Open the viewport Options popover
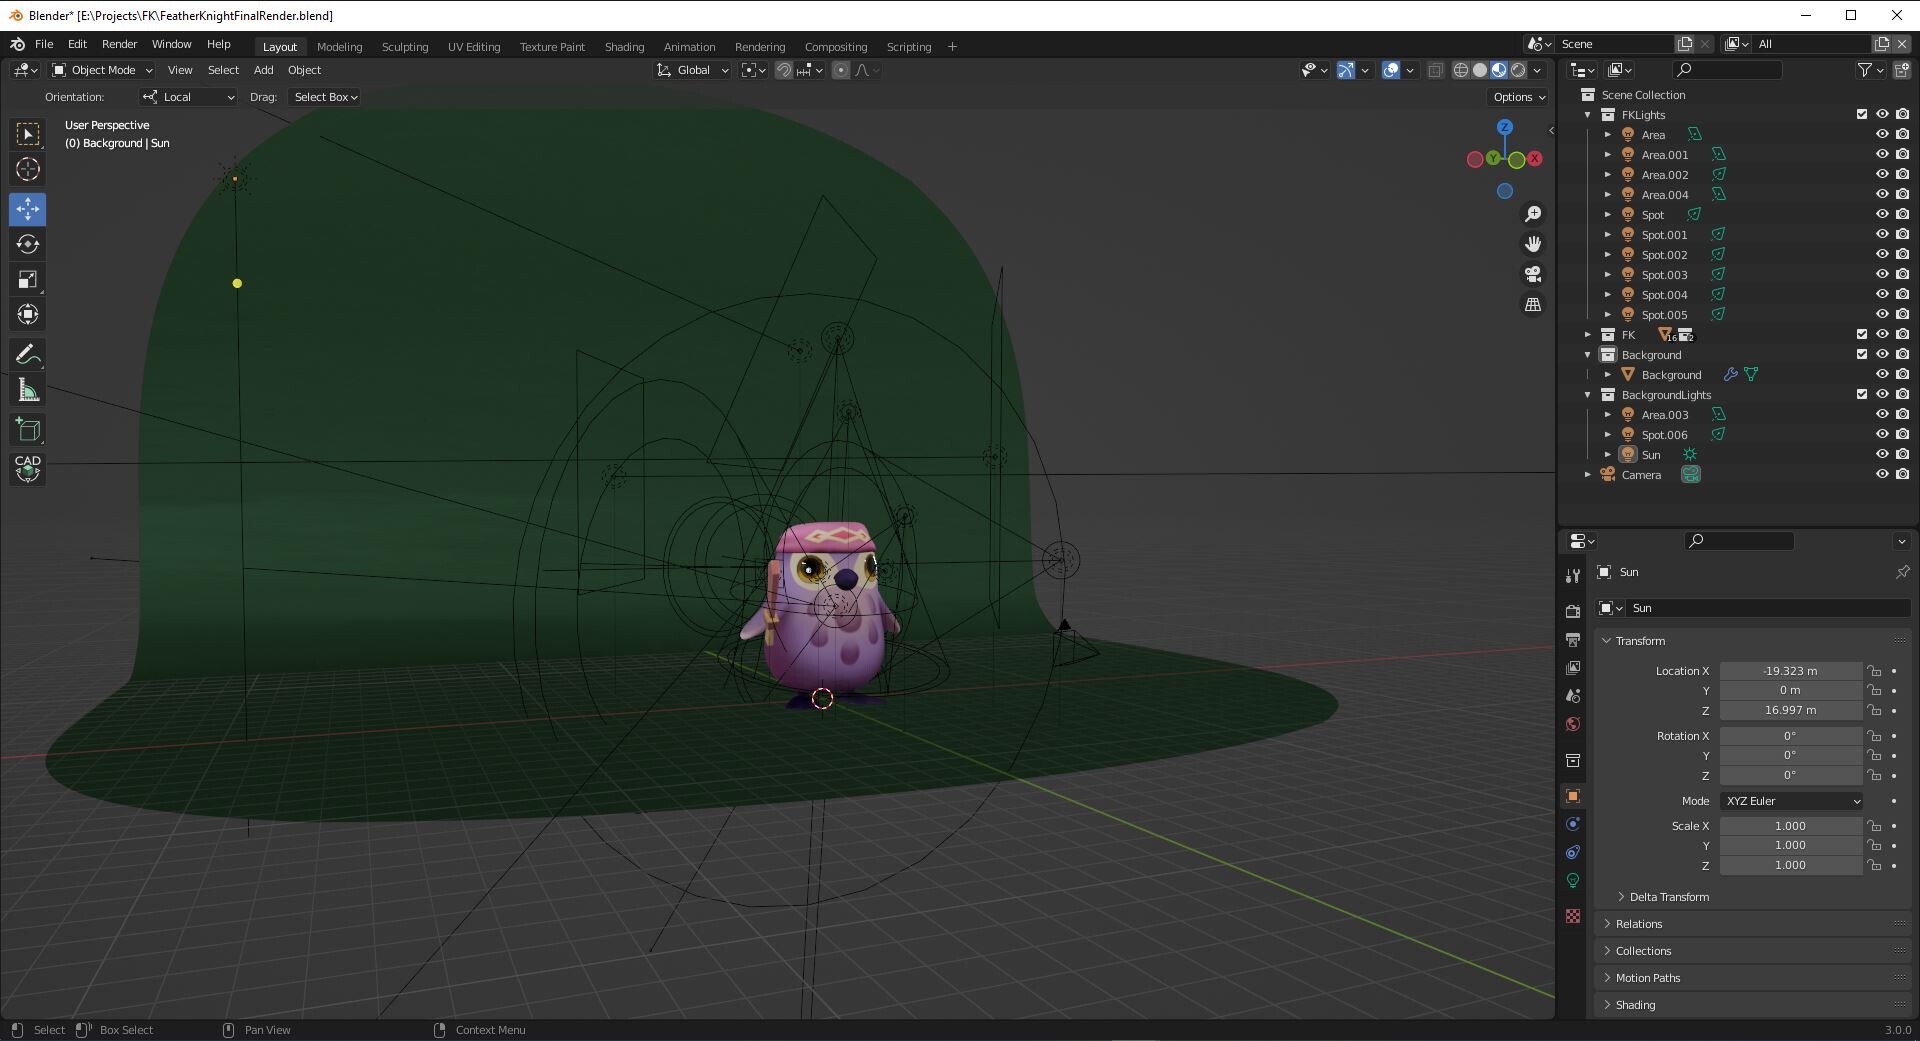The height and width of the screenshot is (1041, 1920). [1519, 97]
